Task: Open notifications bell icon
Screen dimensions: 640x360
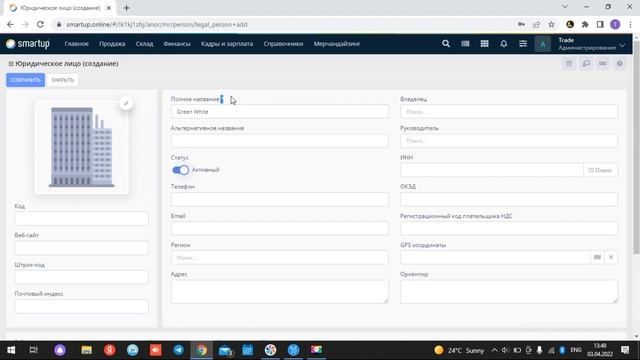Action: (x=504, y=44)
